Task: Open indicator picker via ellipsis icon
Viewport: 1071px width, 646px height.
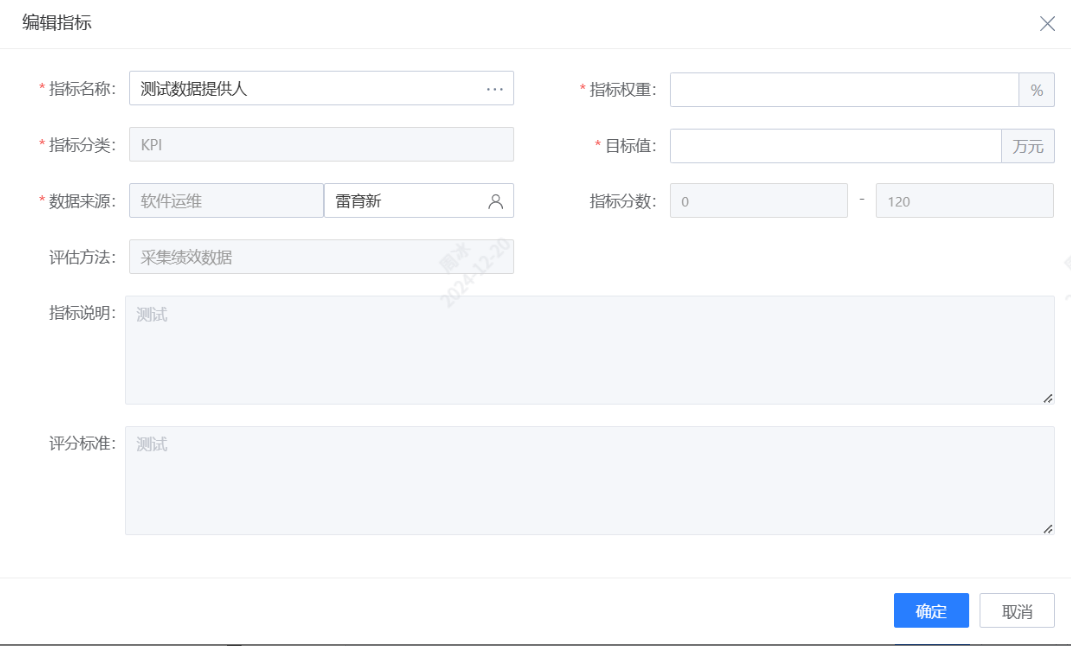Action: [495, 89]
